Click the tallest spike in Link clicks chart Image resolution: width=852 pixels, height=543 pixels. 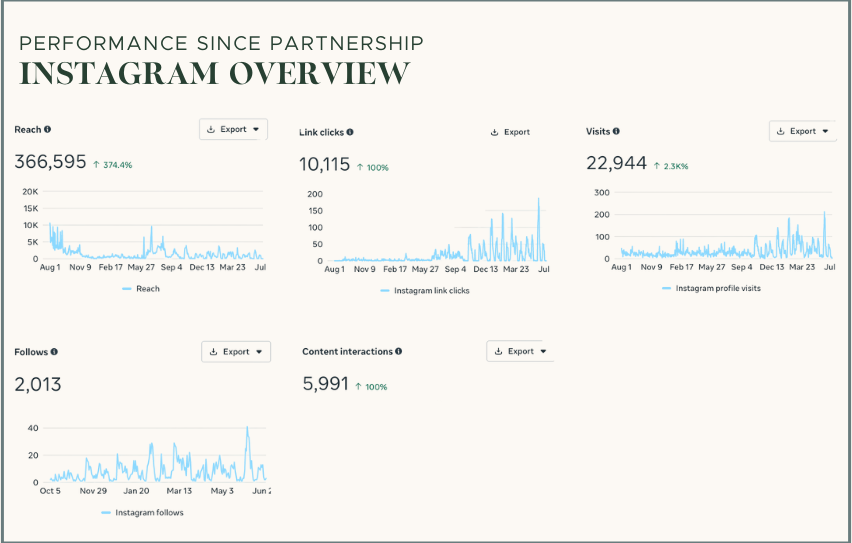[538, 199]
